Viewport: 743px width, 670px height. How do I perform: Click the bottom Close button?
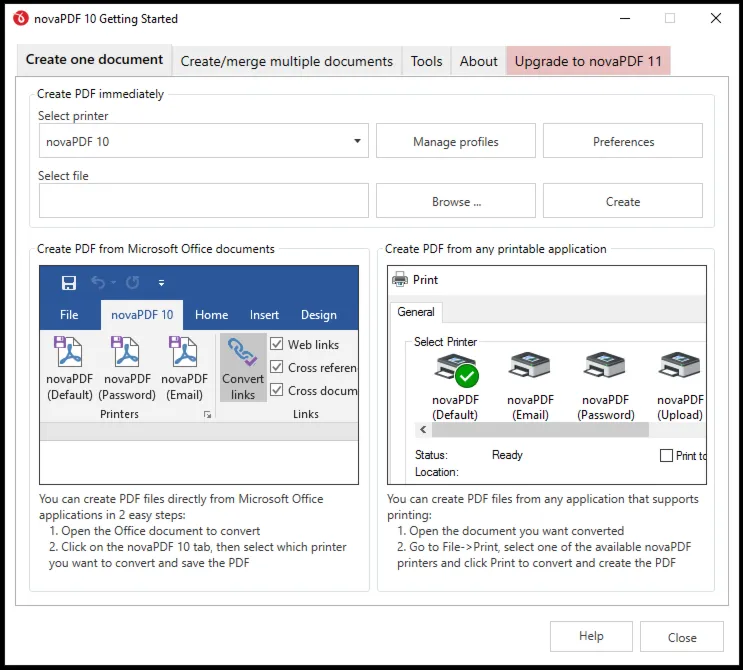tap(682, 637)
